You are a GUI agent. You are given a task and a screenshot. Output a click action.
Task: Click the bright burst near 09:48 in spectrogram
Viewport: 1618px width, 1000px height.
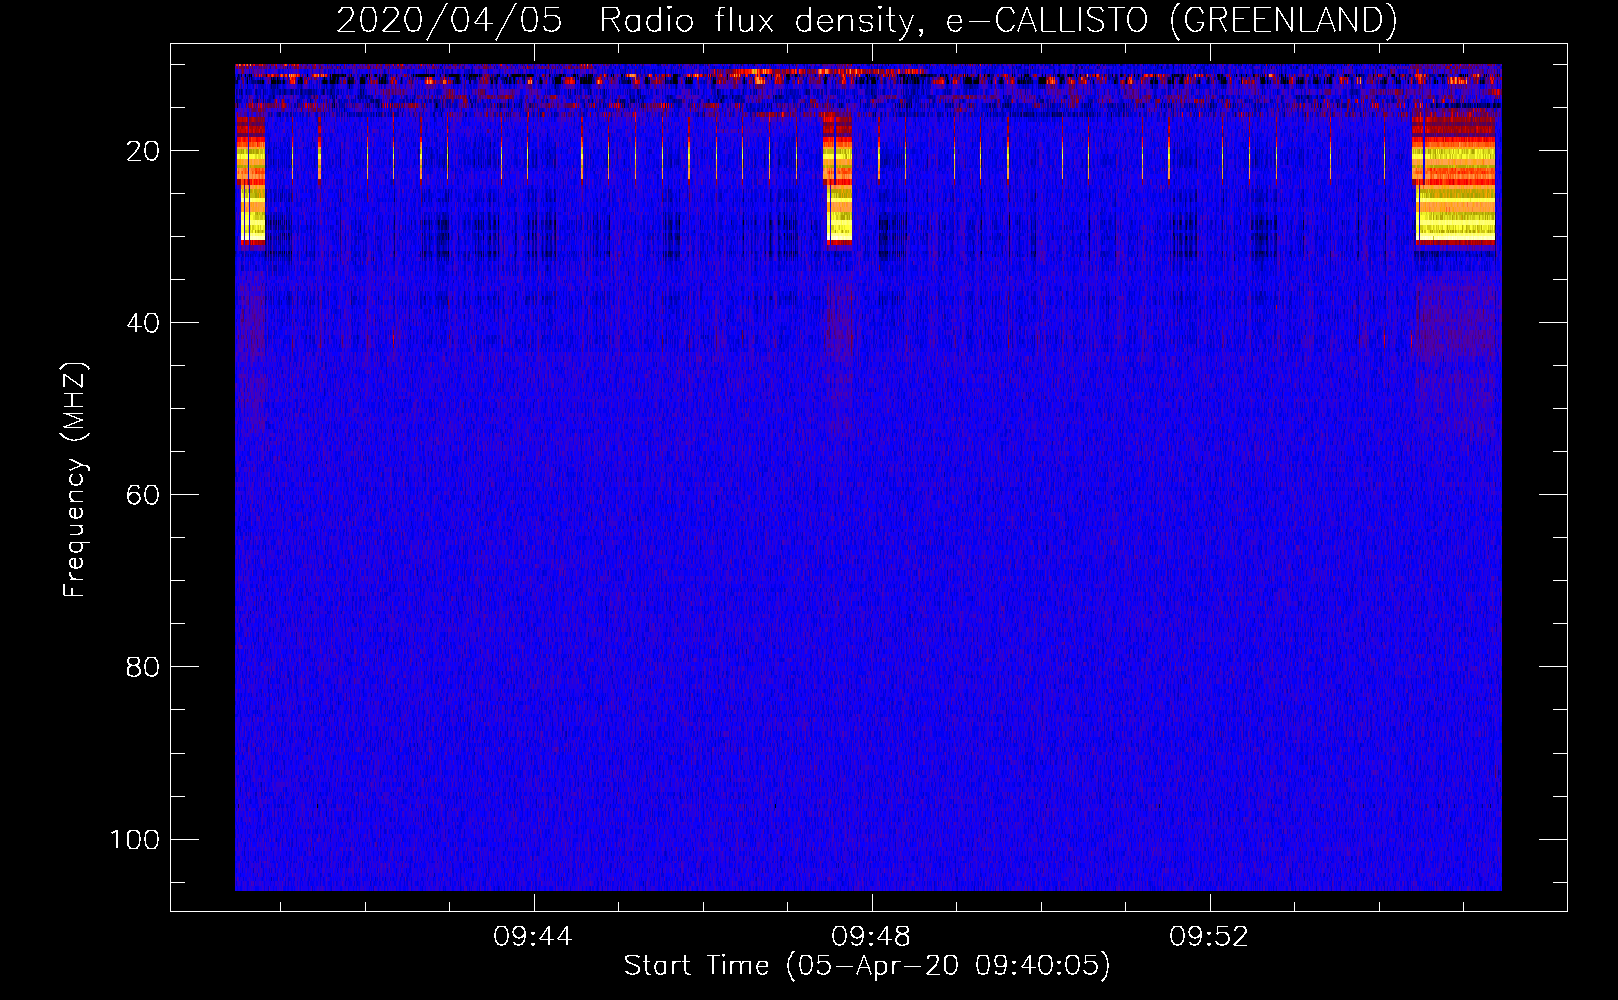click(x=837, y=178)
